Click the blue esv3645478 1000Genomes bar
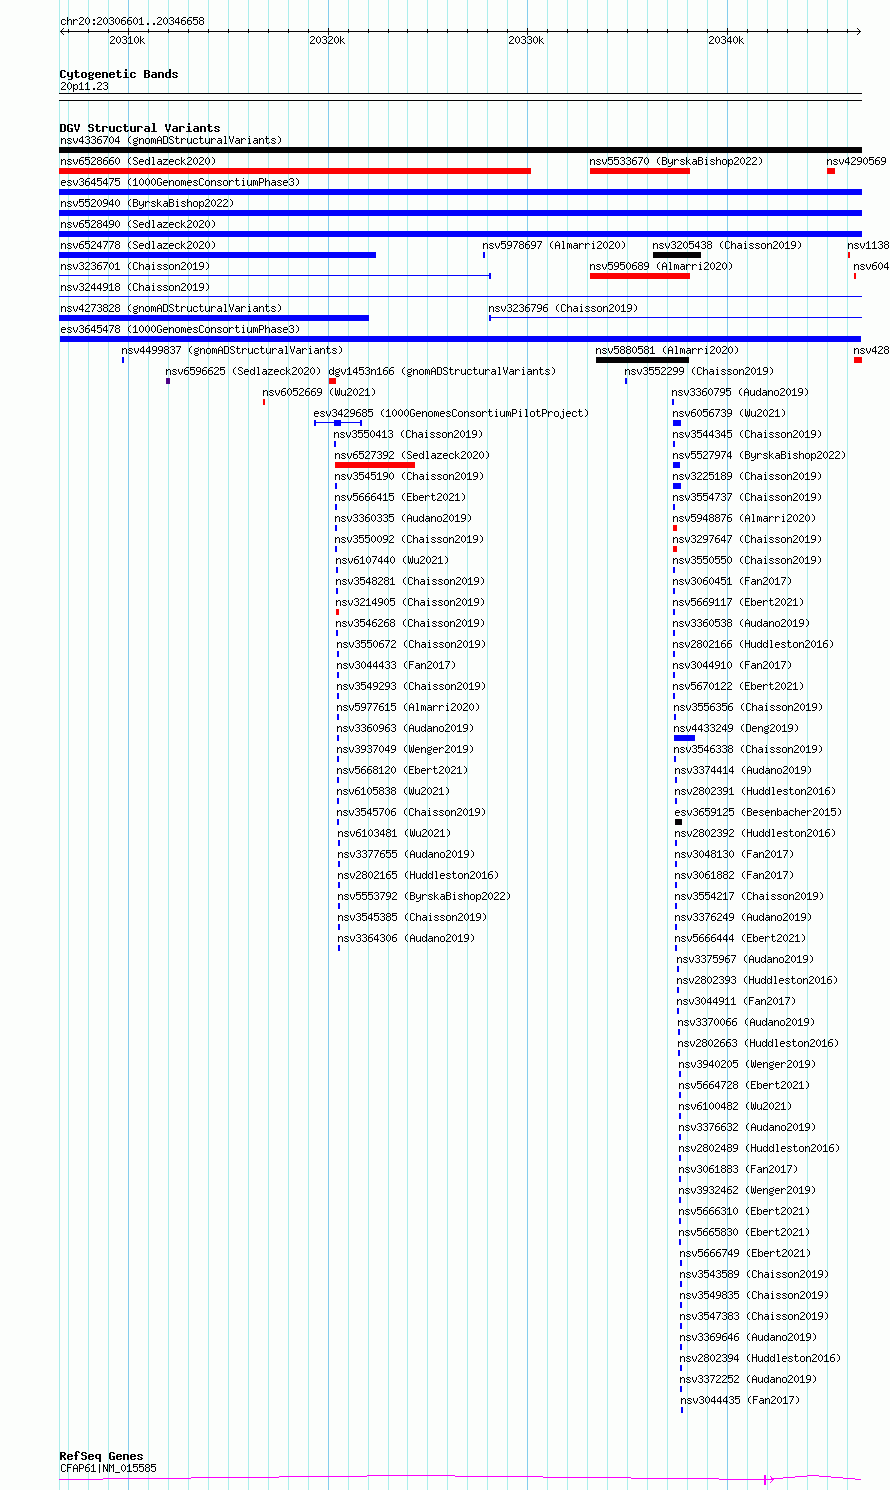 (x=460, y=339)
